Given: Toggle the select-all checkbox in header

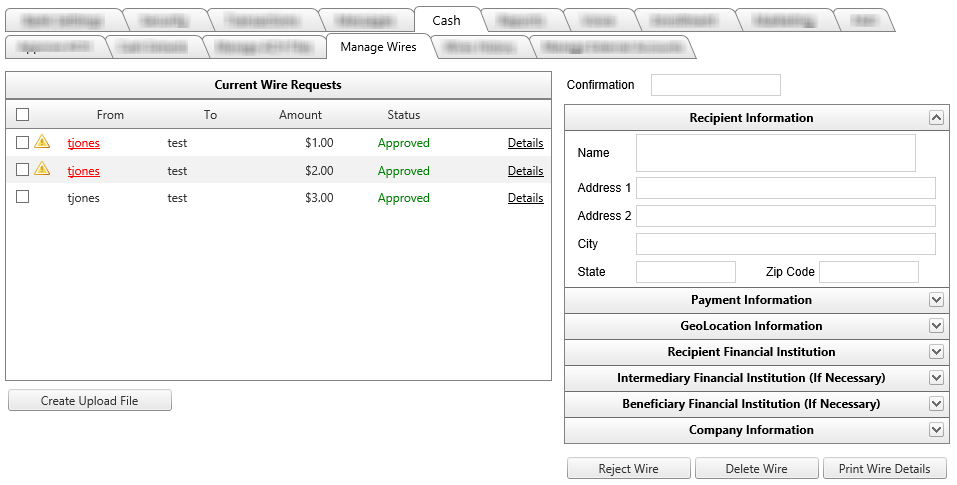Looking at the screenshot, I should (23, 115).
